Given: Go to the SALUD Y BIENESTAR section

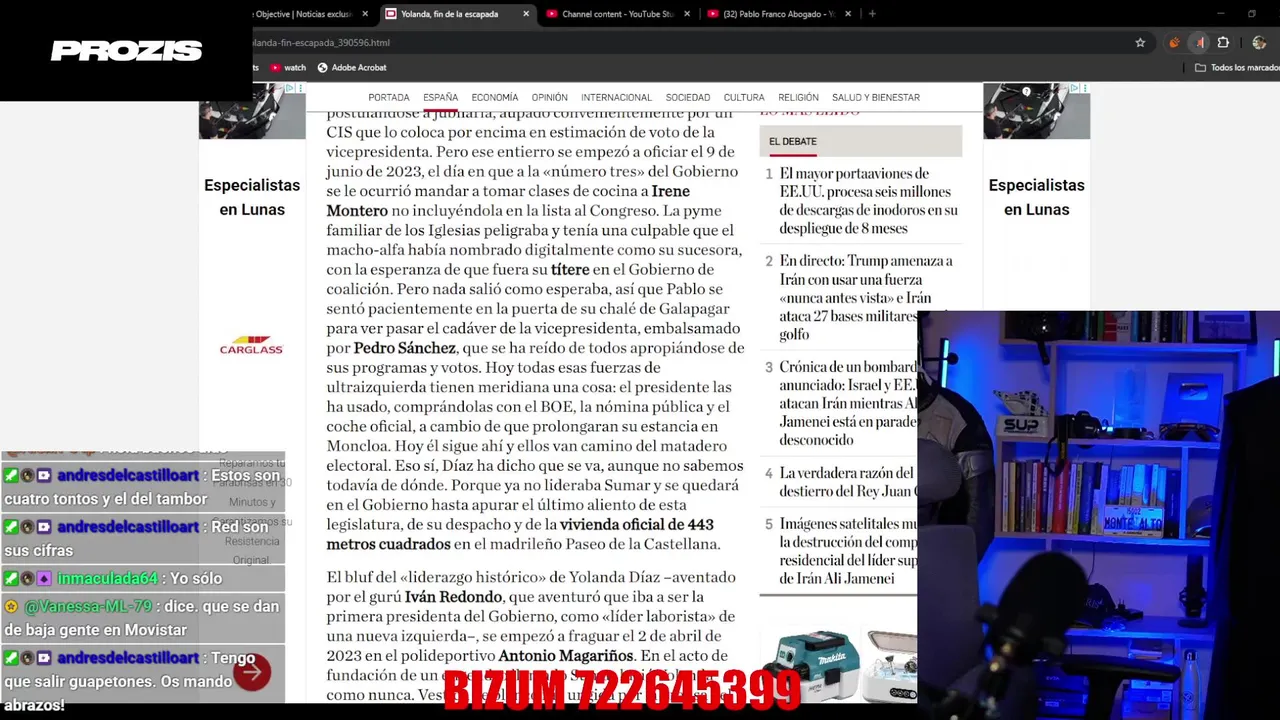Looking at the screenshot, I should 876,98.
